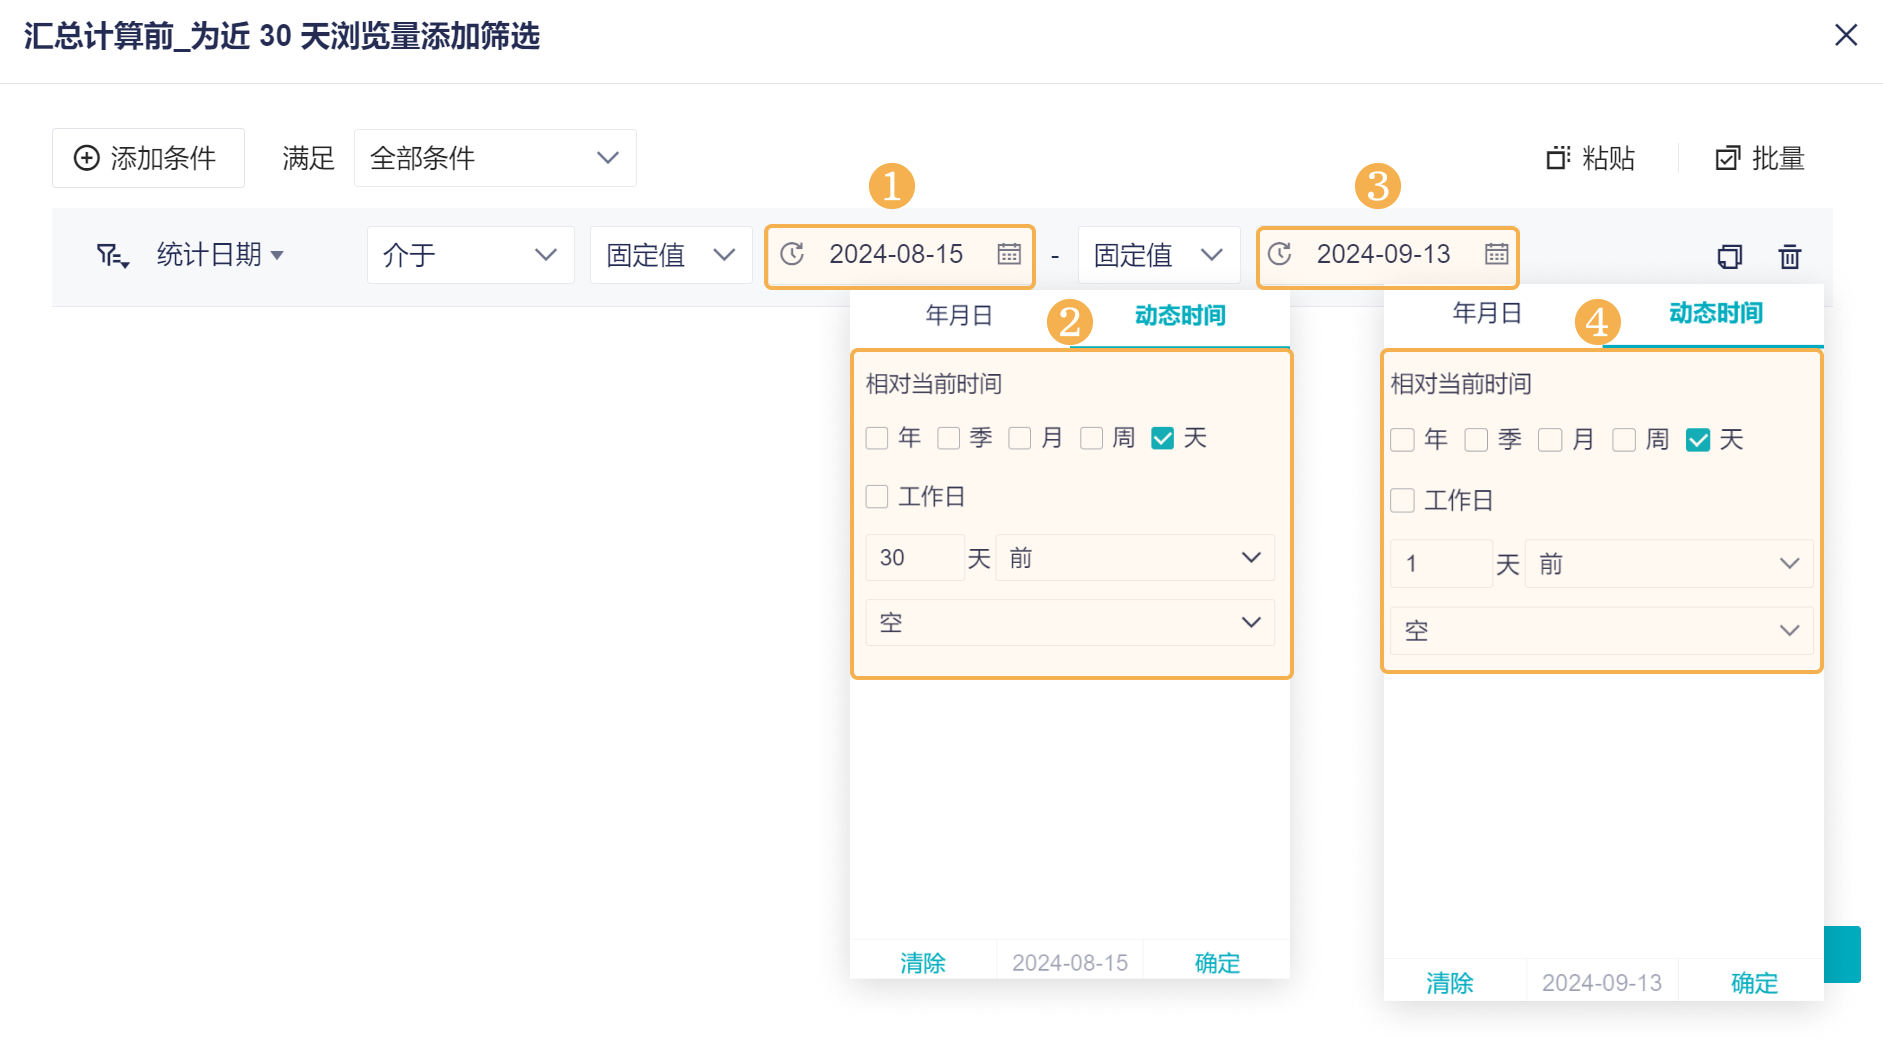Click the teal button behind the end date panel
Viewport: 1883px width, 1049px height.
(x=1842, y=954)
